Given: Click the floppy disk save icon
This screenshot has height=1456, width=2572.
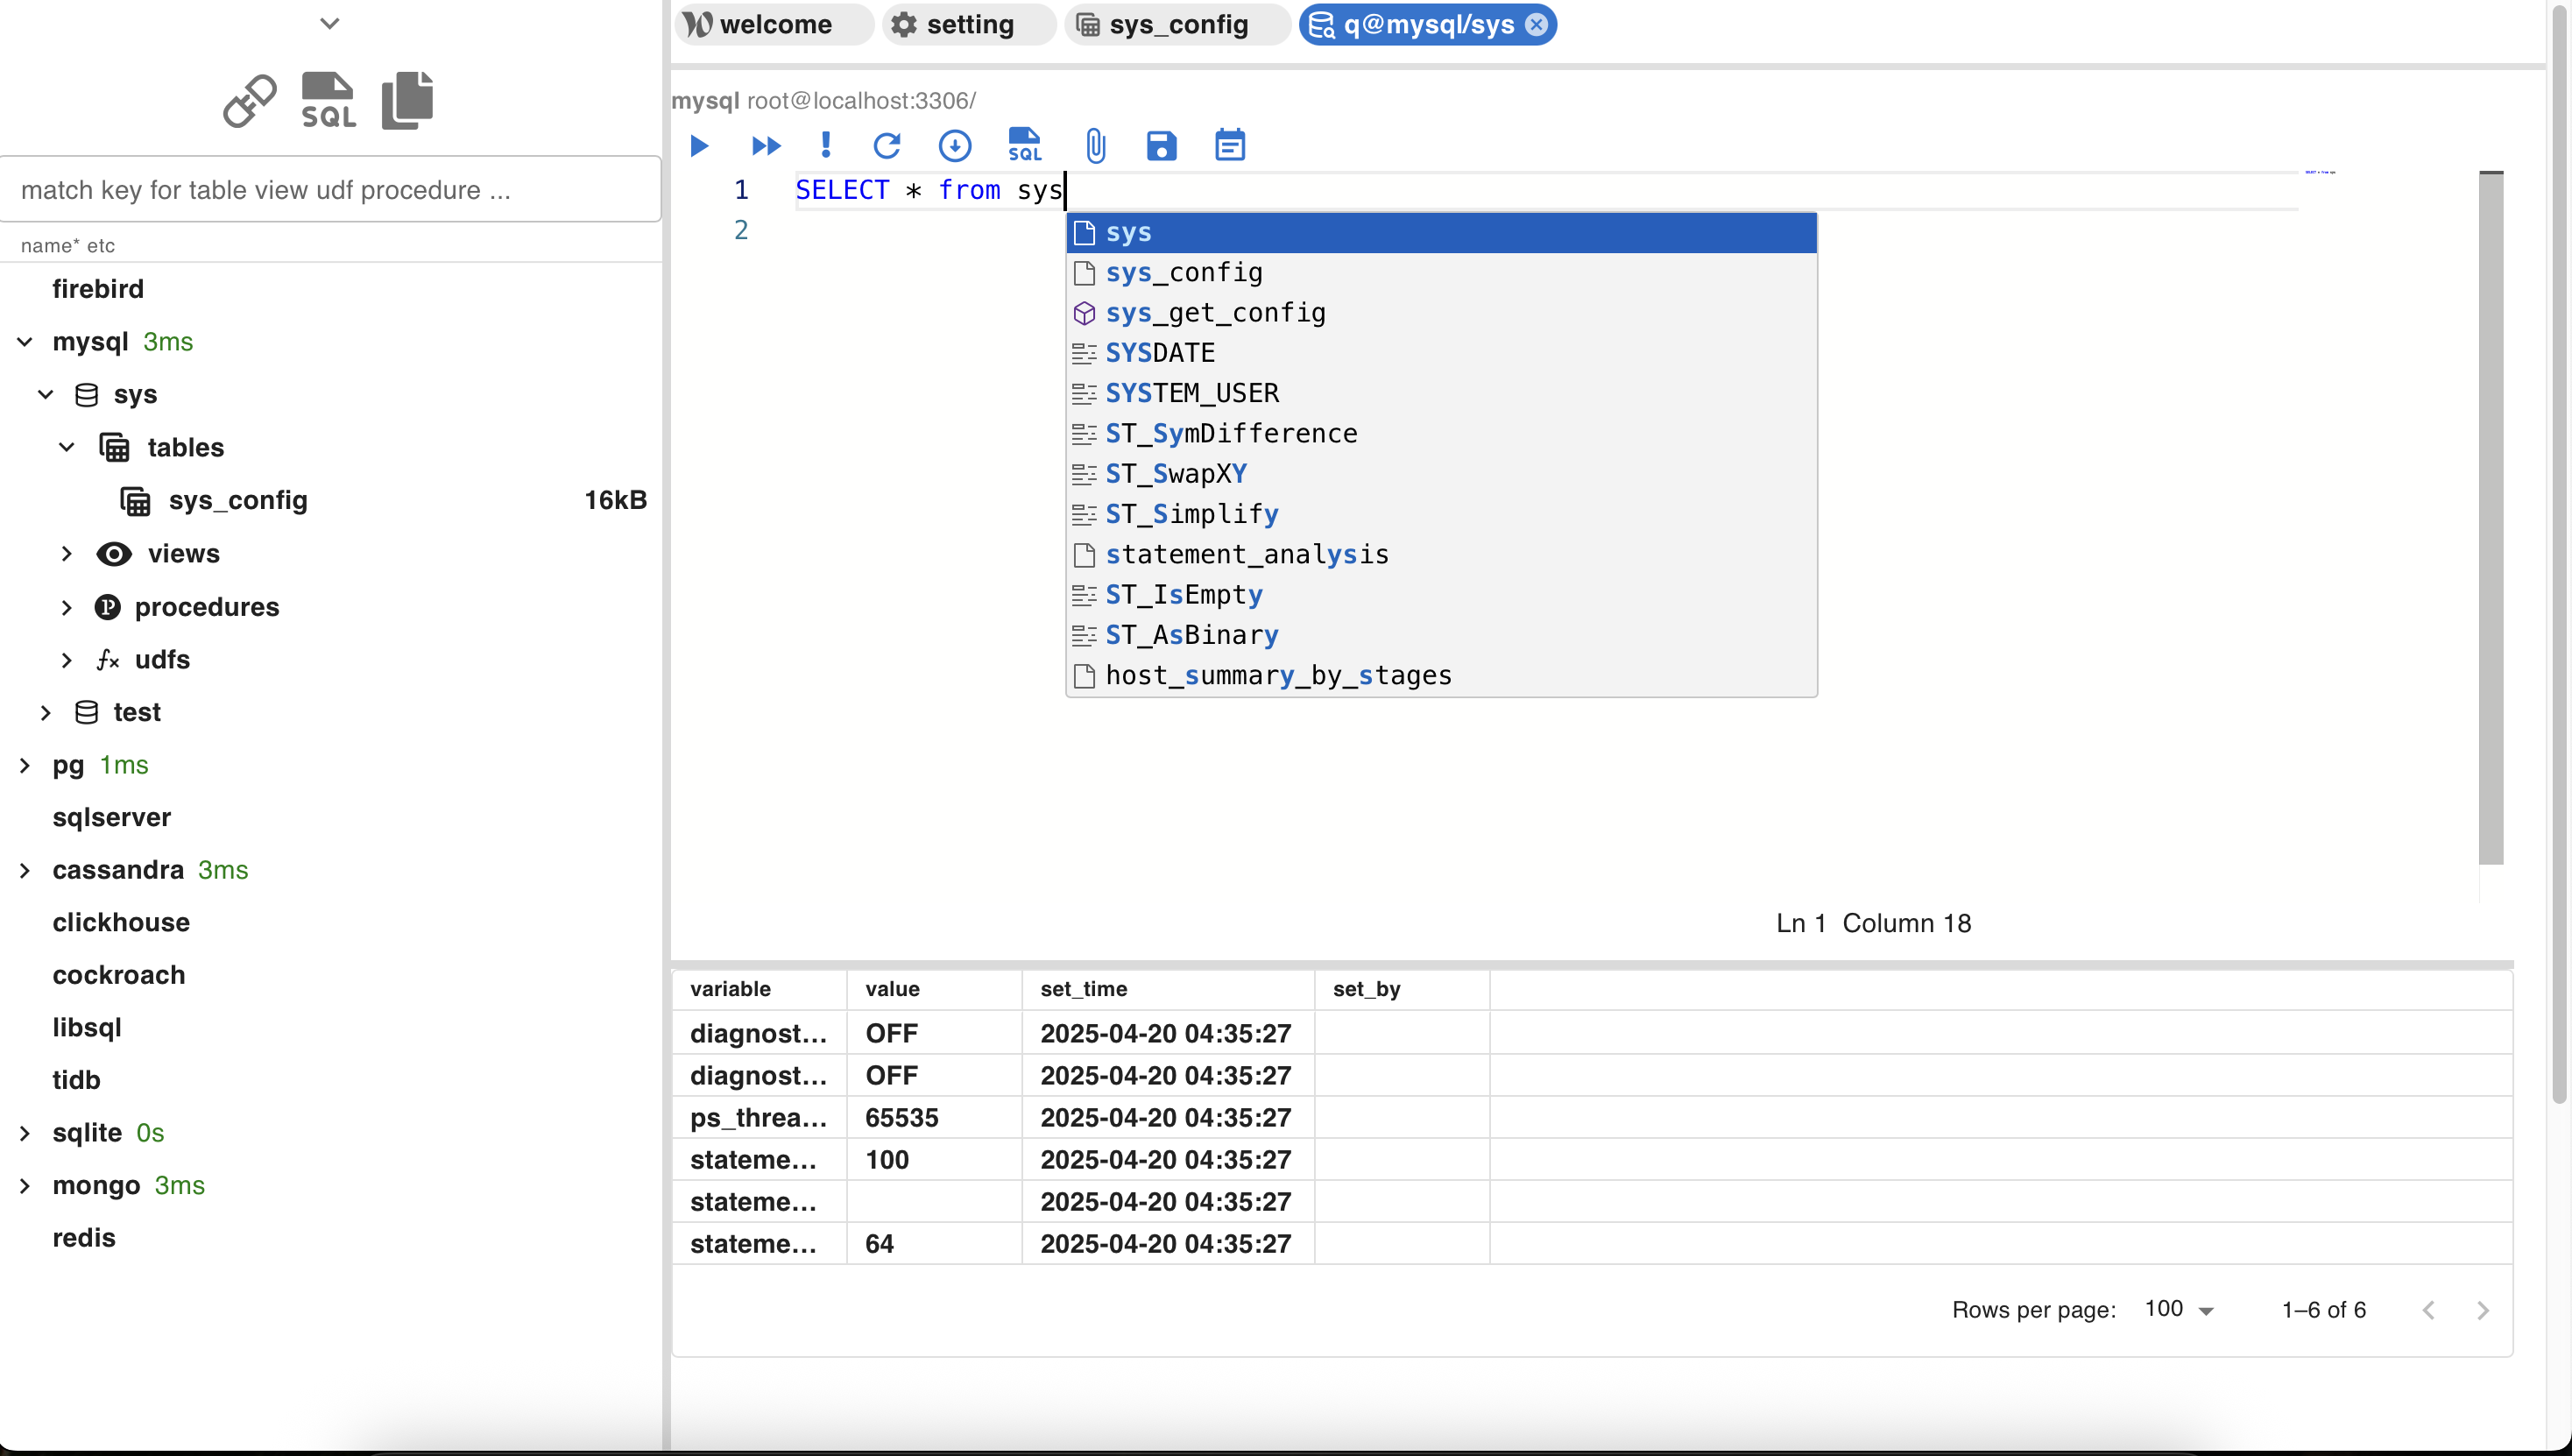Looking at the screenshot, I should click(1160, 146).
